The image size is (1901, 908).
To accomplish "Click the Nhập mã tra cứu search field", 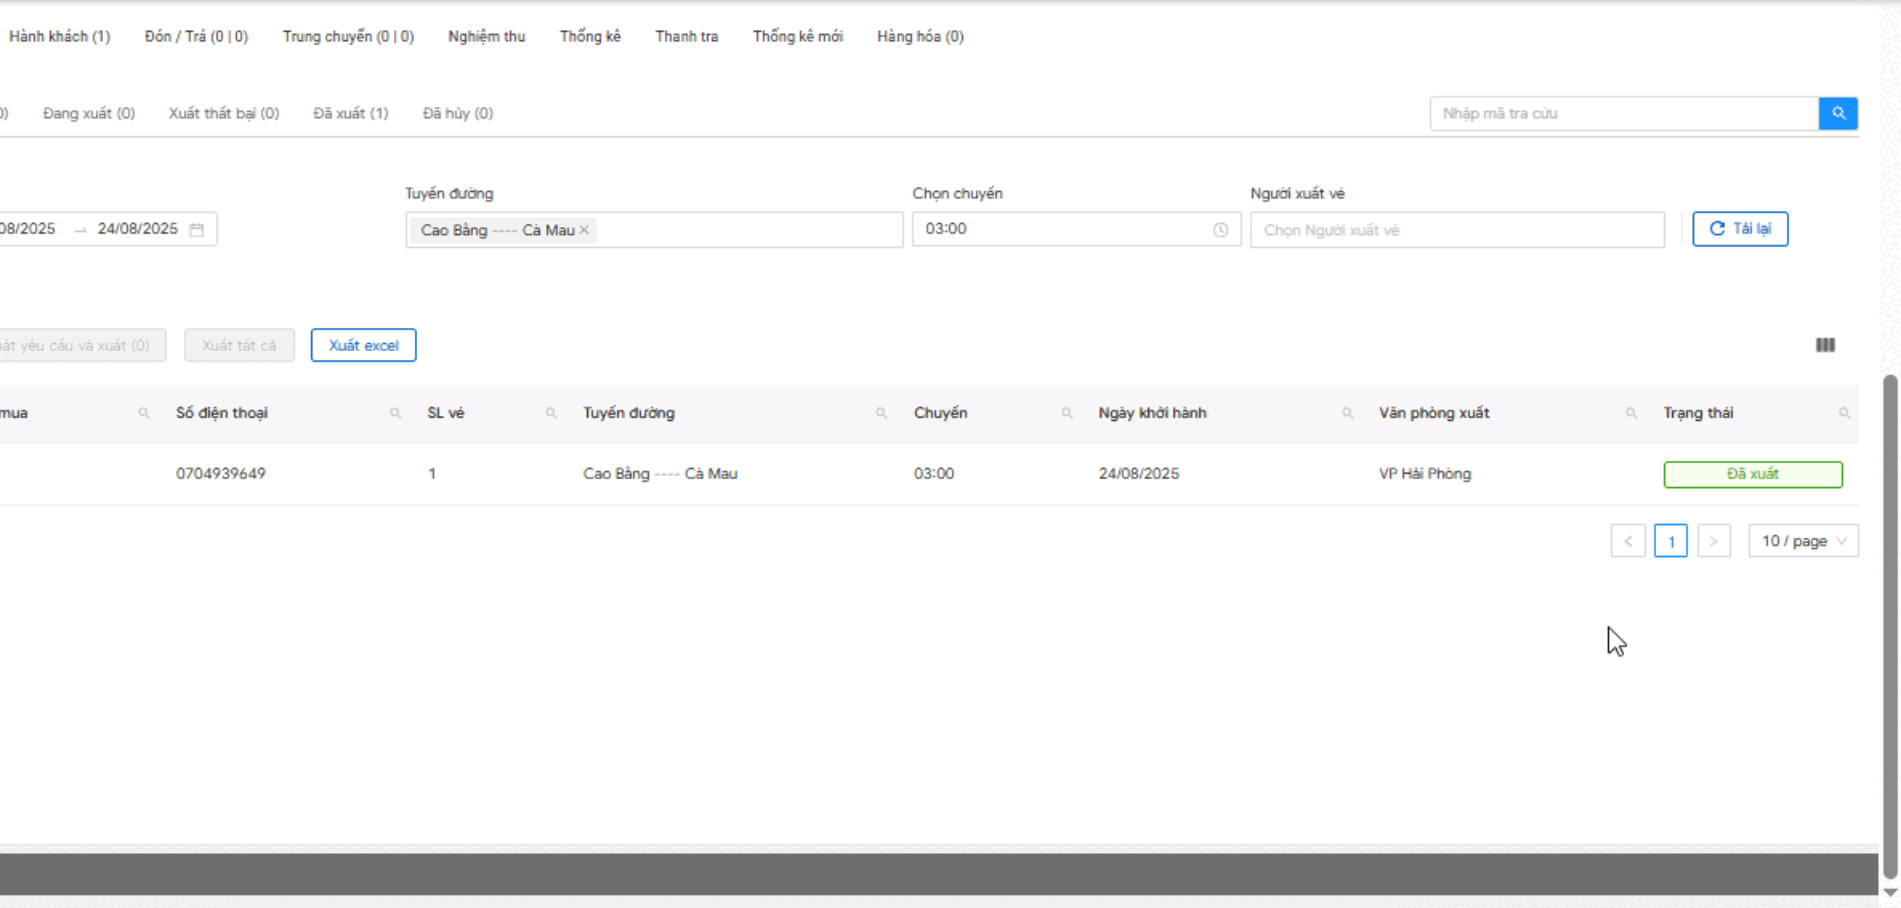I will [x=1623, y=114].
